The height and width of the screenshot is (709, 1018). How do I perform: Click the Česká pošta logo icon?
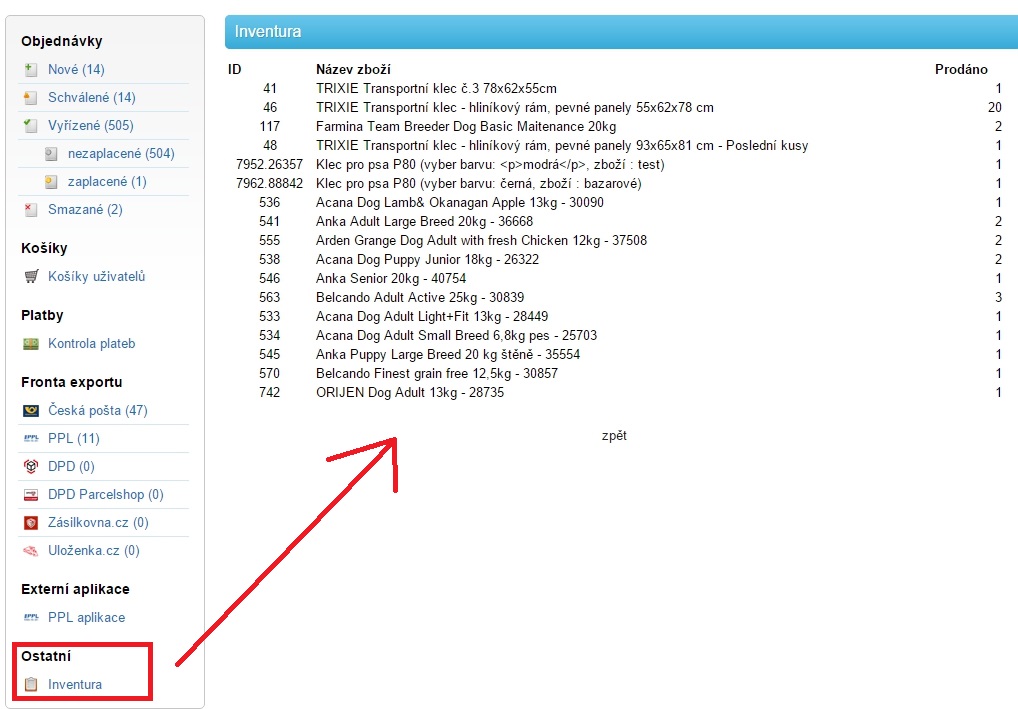click(31, 410)
